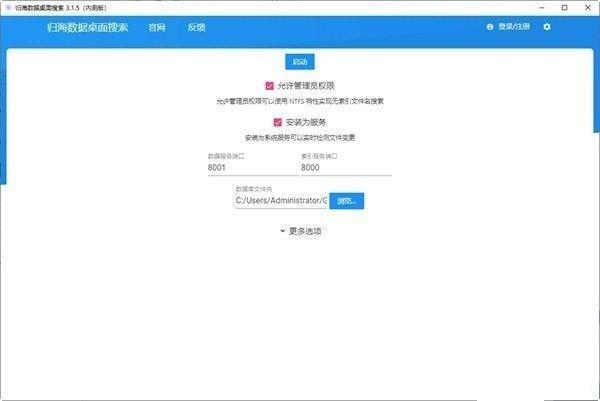Viewport: 600px width, 401px height.
Task: Click the NTFS admin permission description text
Action: (299, 101)
